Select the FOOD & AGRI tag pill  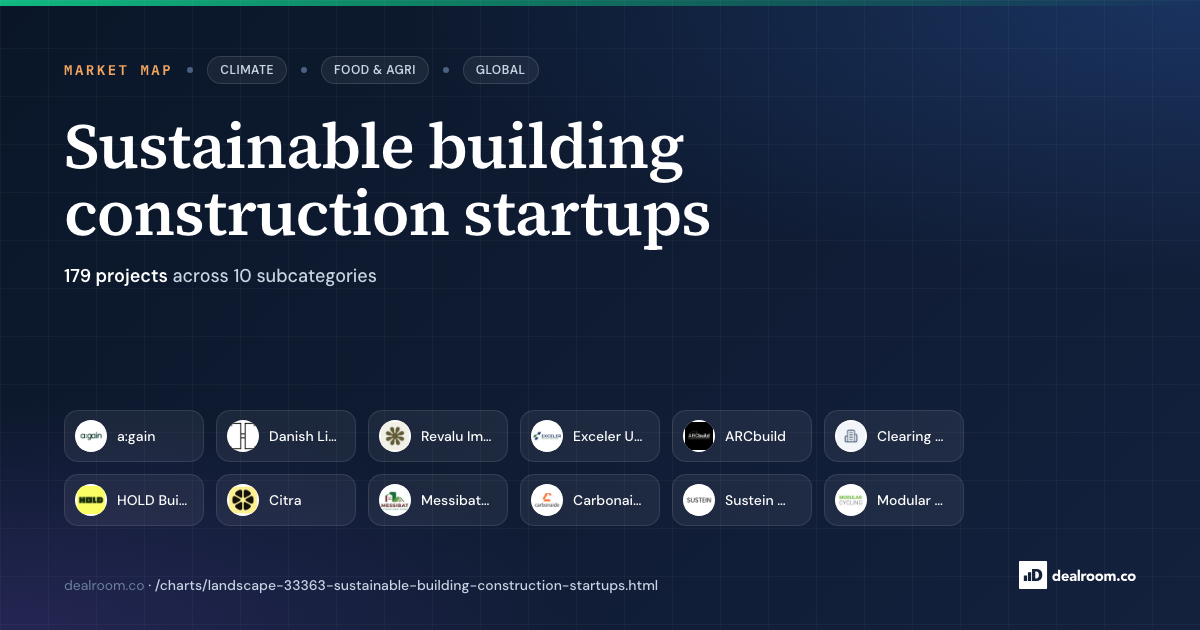click(375, 70)
